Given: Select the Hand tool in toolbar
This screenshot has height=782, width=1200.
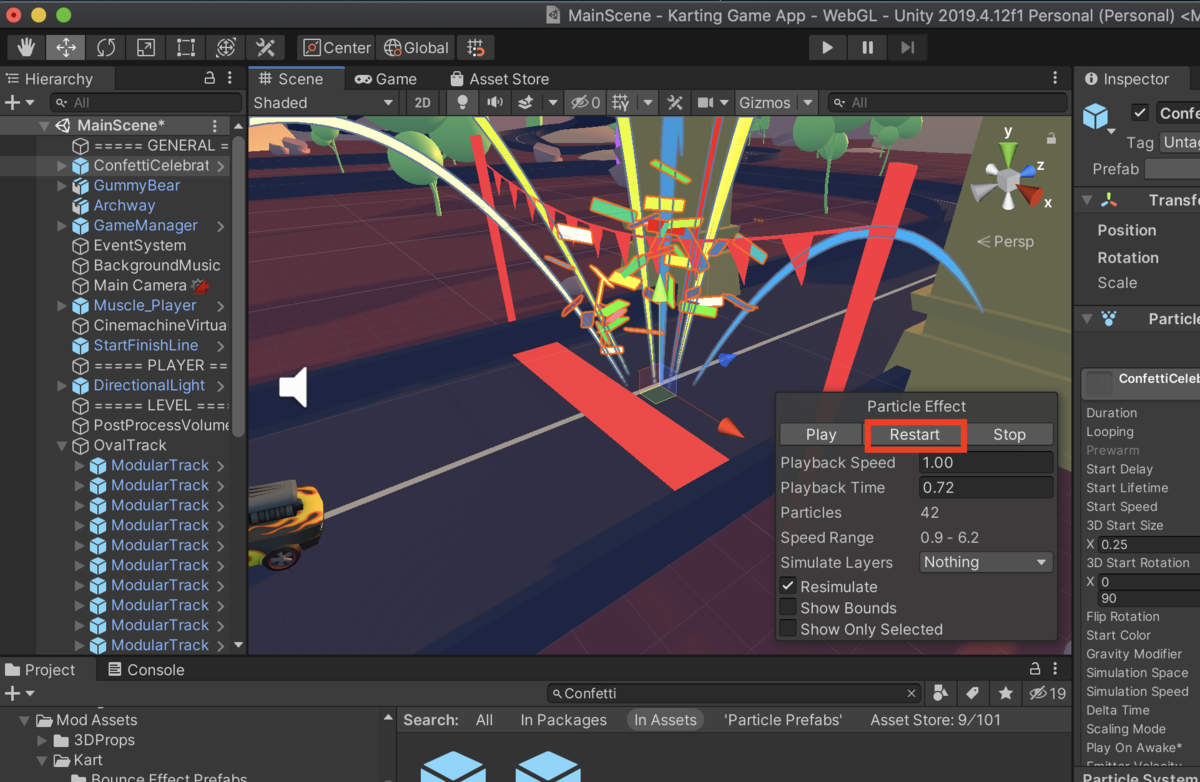Looking at the screenshot, I should 27,47.
